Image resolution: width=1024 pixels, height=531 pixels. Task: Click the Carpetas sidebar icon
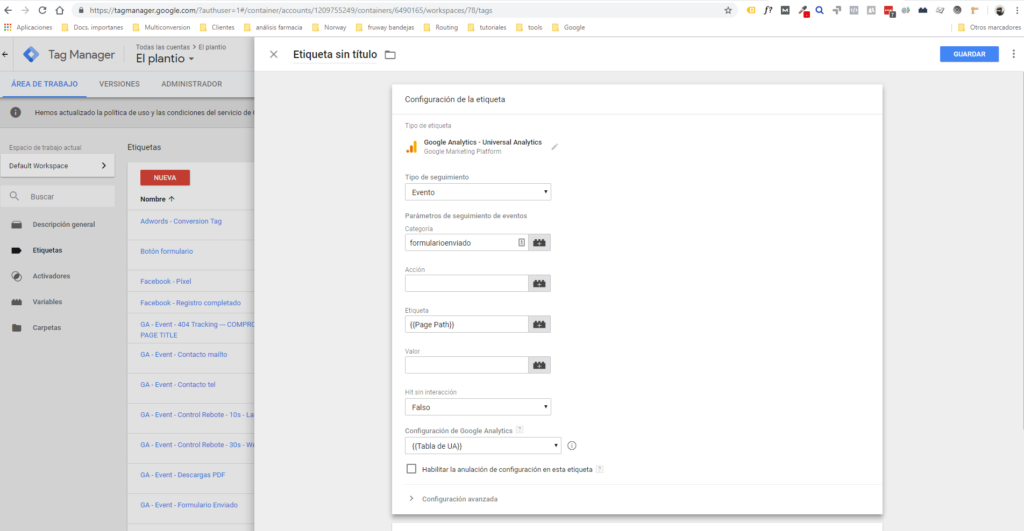16,328
